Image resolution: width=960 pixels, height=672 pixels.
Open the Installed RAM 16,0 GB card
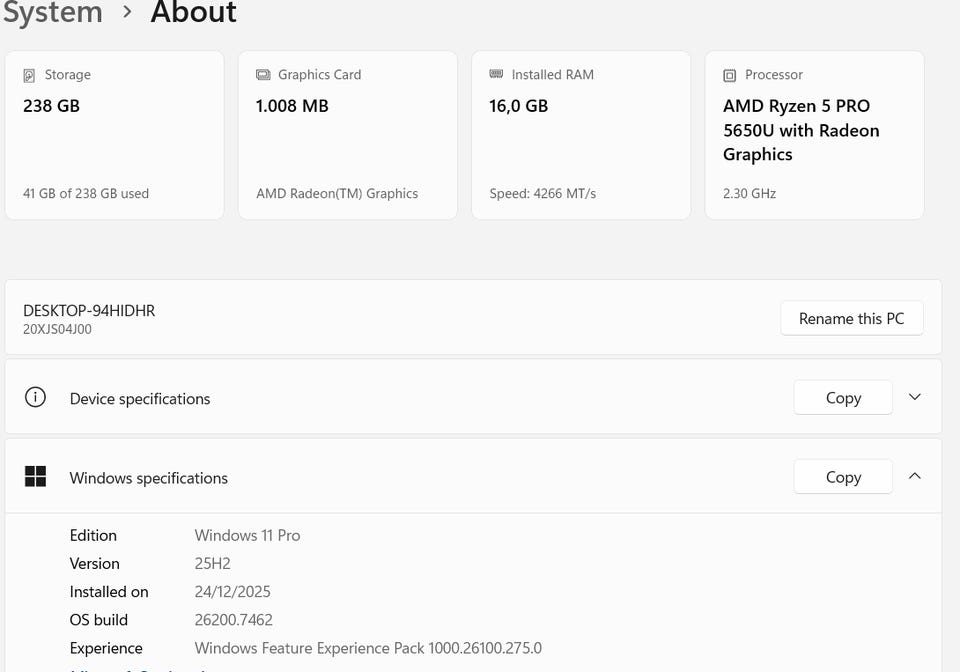pos(580,135)
